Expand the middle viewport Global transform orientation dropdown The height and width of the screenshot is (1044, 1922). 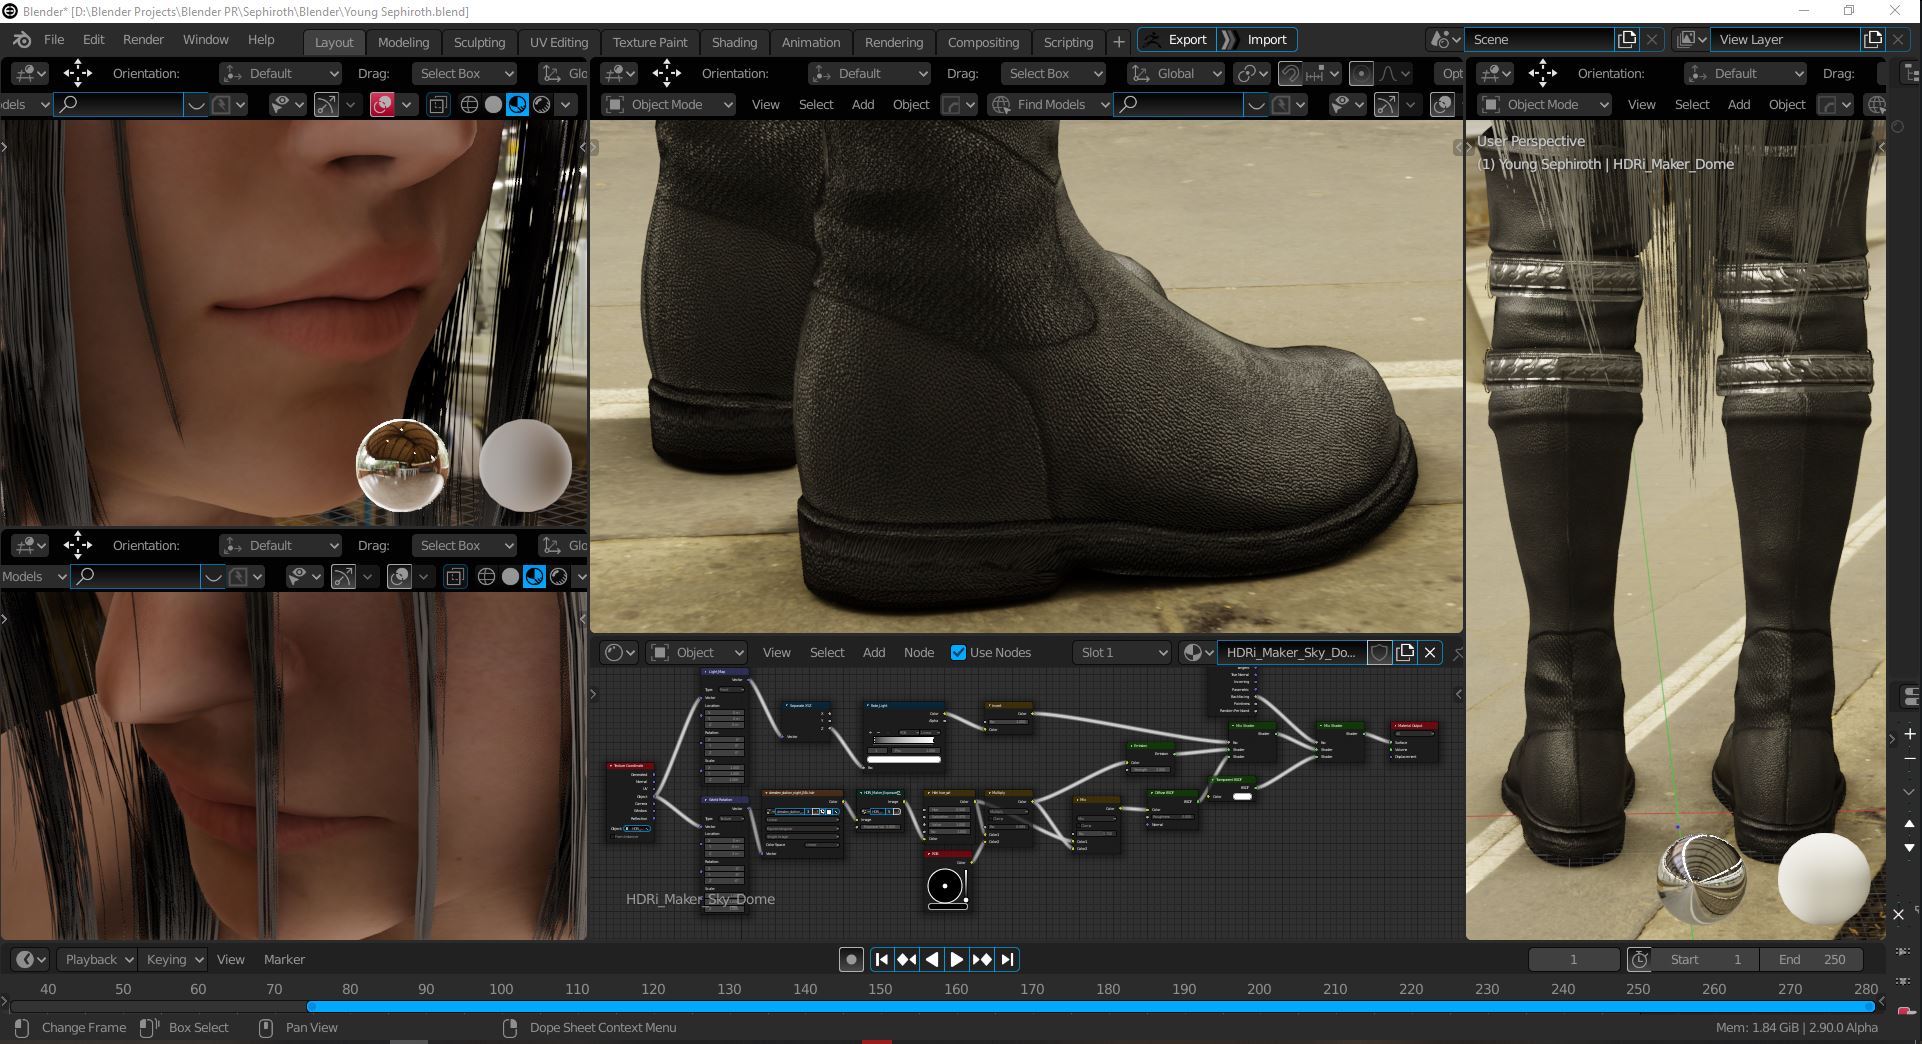[1176, 73]
